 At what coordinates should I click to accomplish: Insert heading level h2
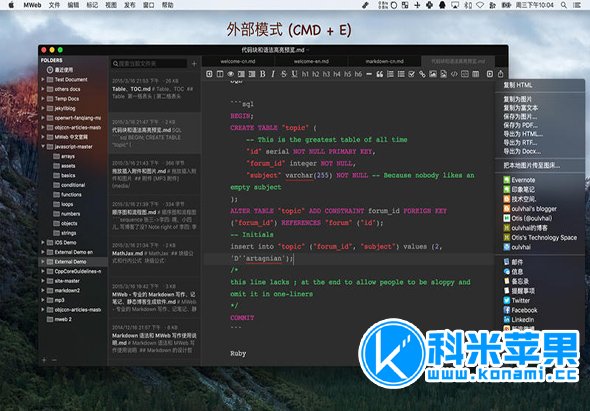pyautogui.click(x=315, y=74)
